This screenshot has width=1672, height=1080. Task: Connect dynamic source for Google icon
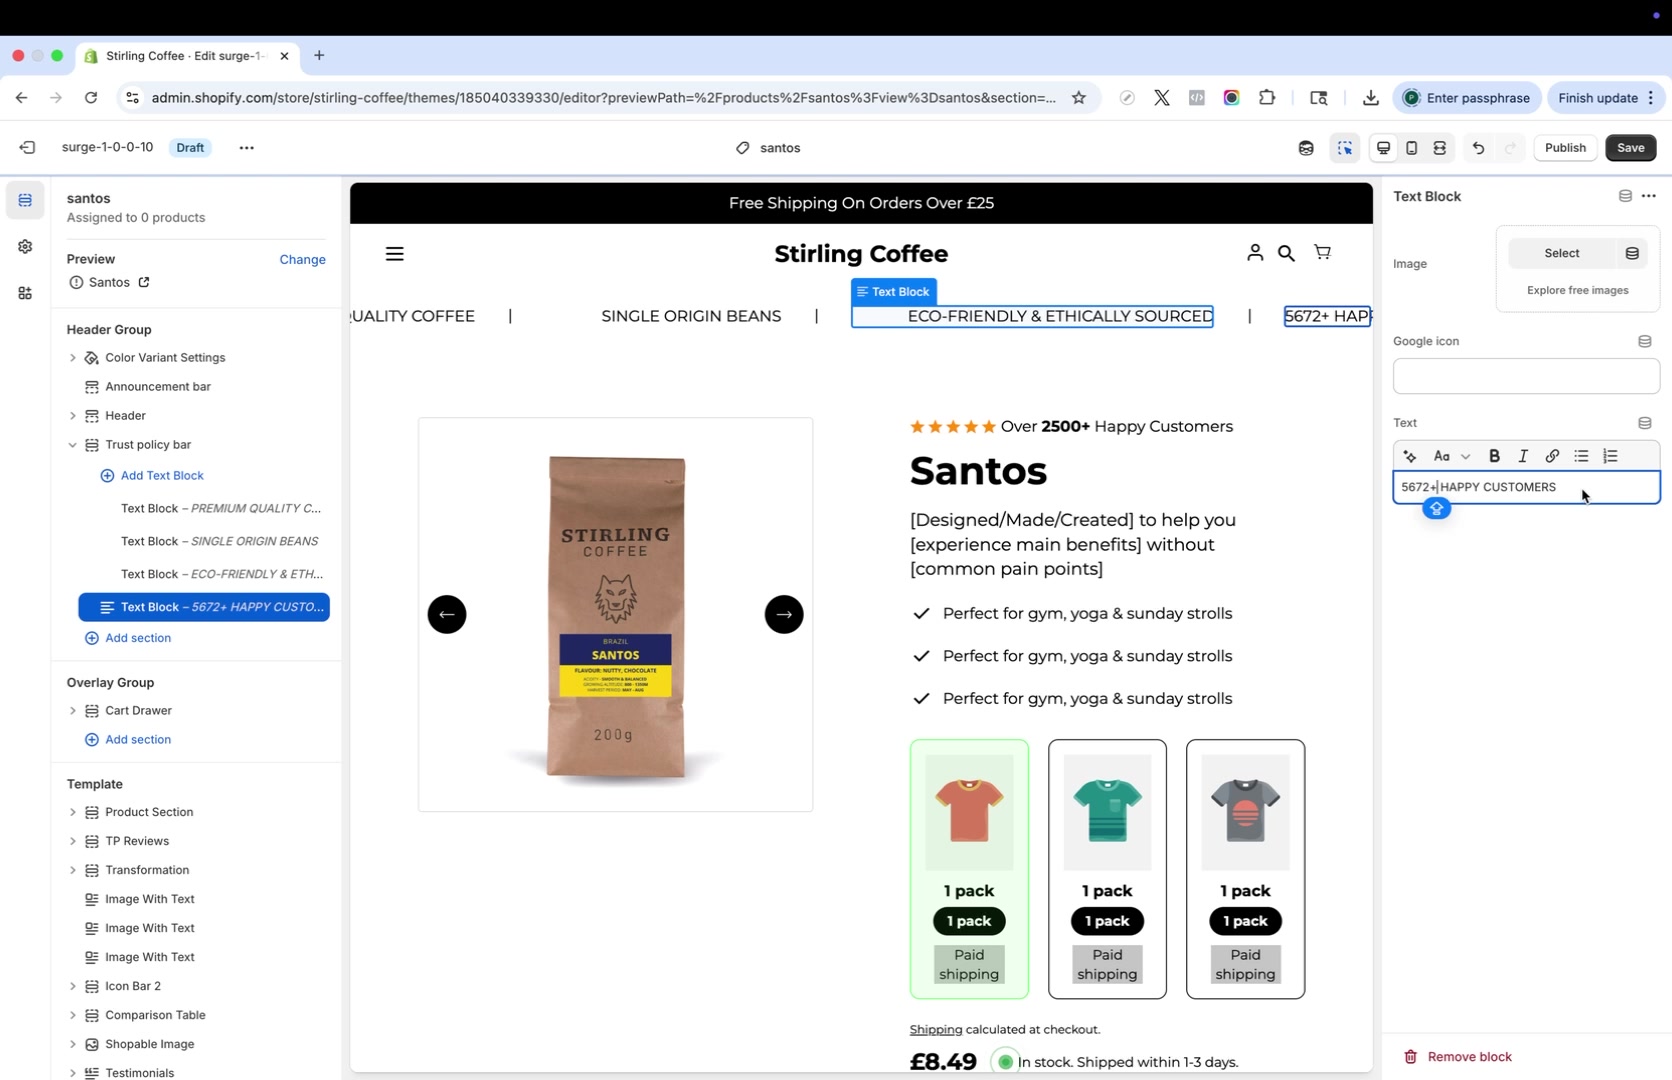pos(1645,341)
